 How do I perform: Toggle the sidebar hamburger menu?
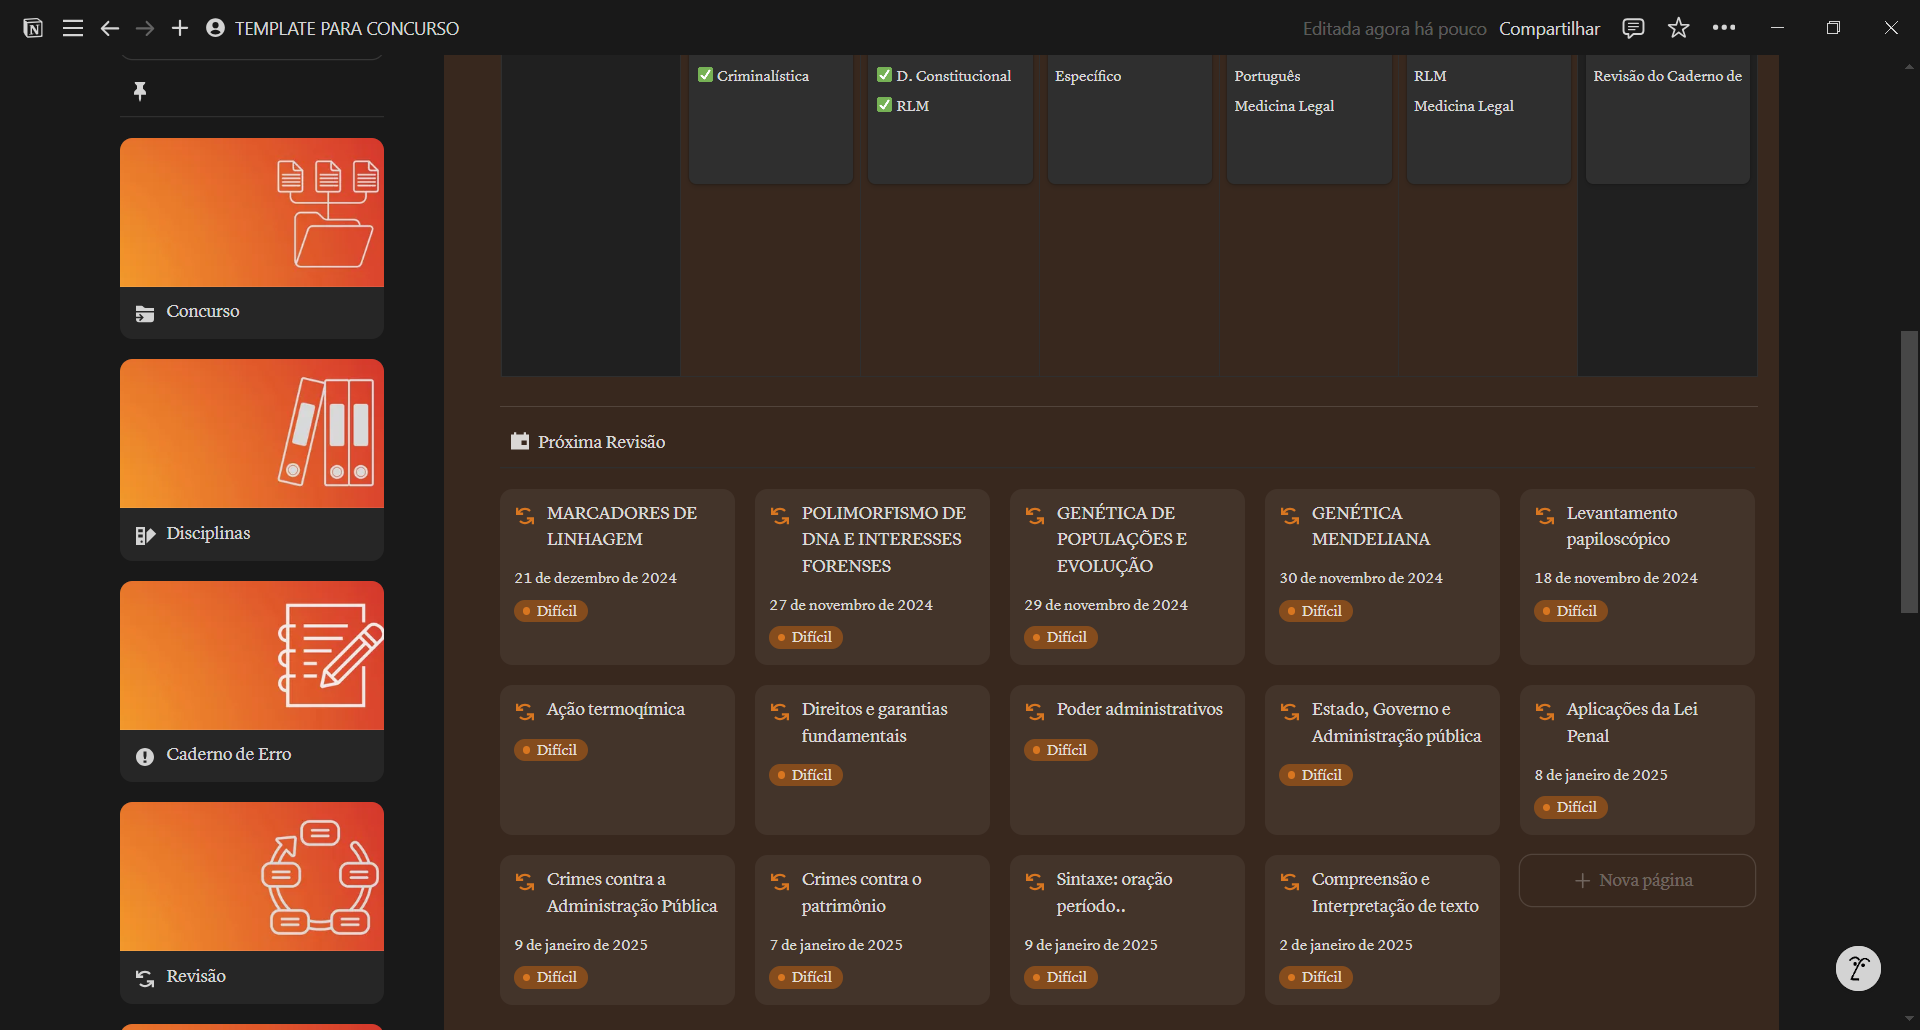click(73, 28)
